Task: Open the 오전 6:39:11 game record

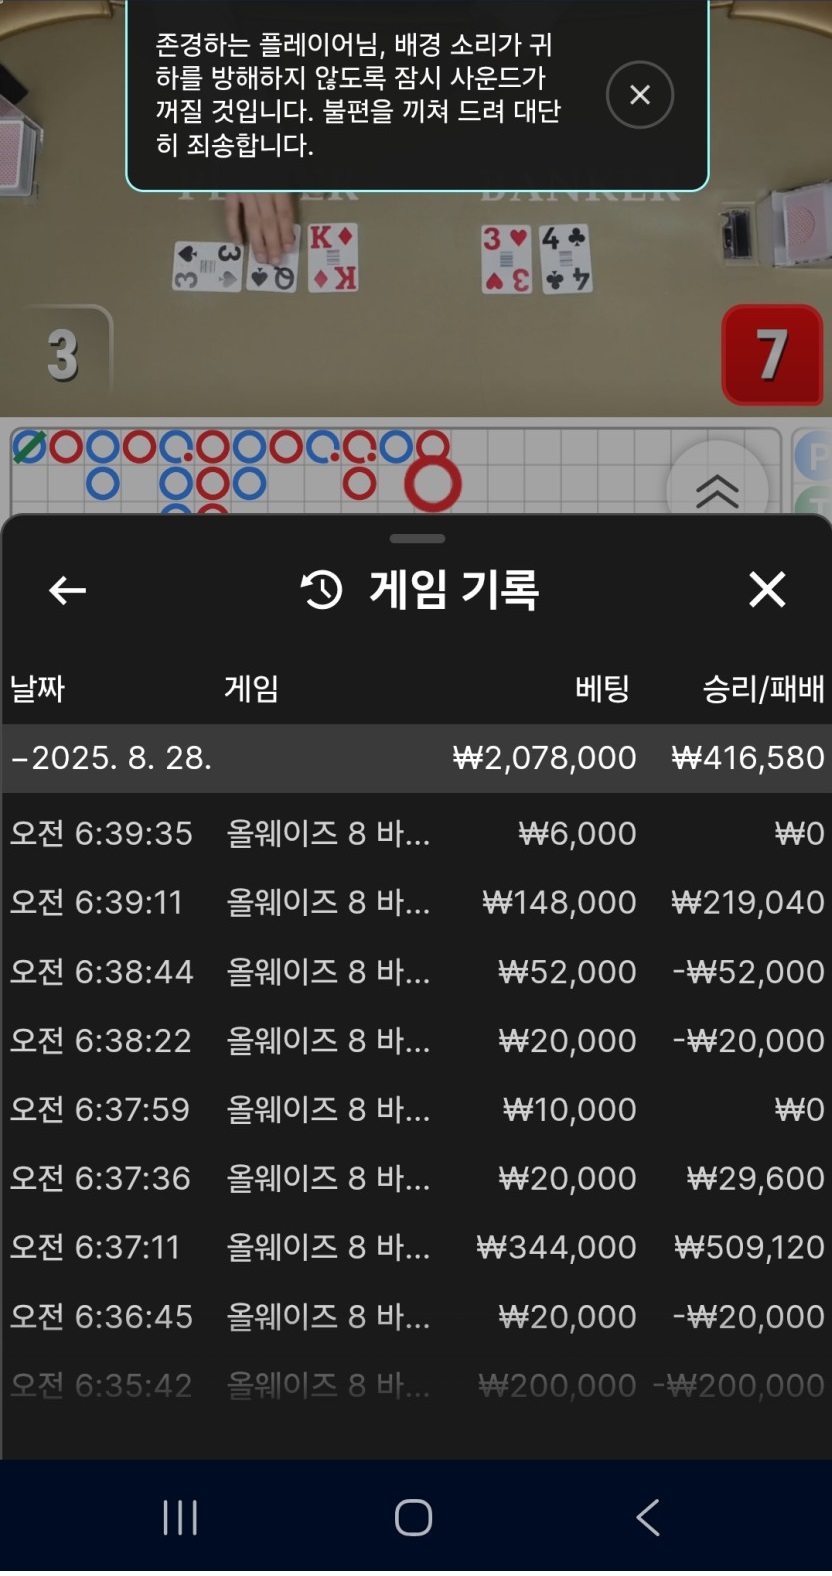Action: (x=416, y=902)
